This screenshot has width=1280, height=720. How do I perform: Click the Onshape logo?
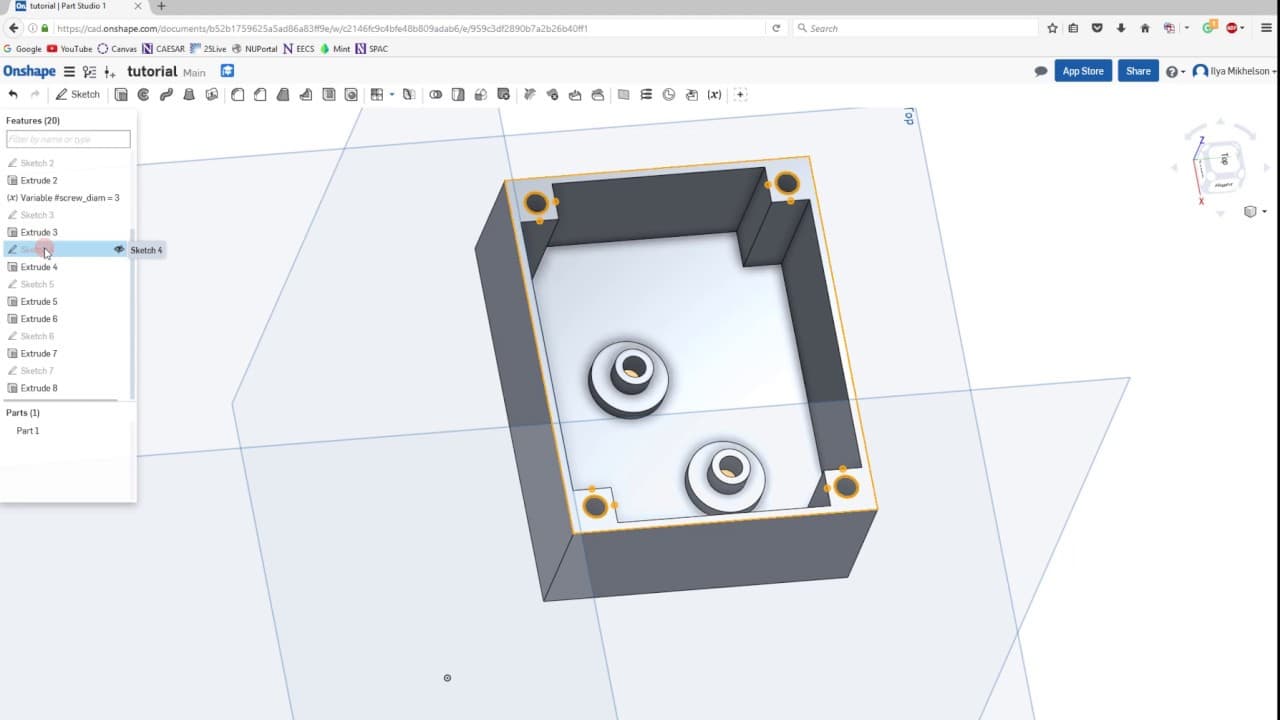[x=29, y=71]
